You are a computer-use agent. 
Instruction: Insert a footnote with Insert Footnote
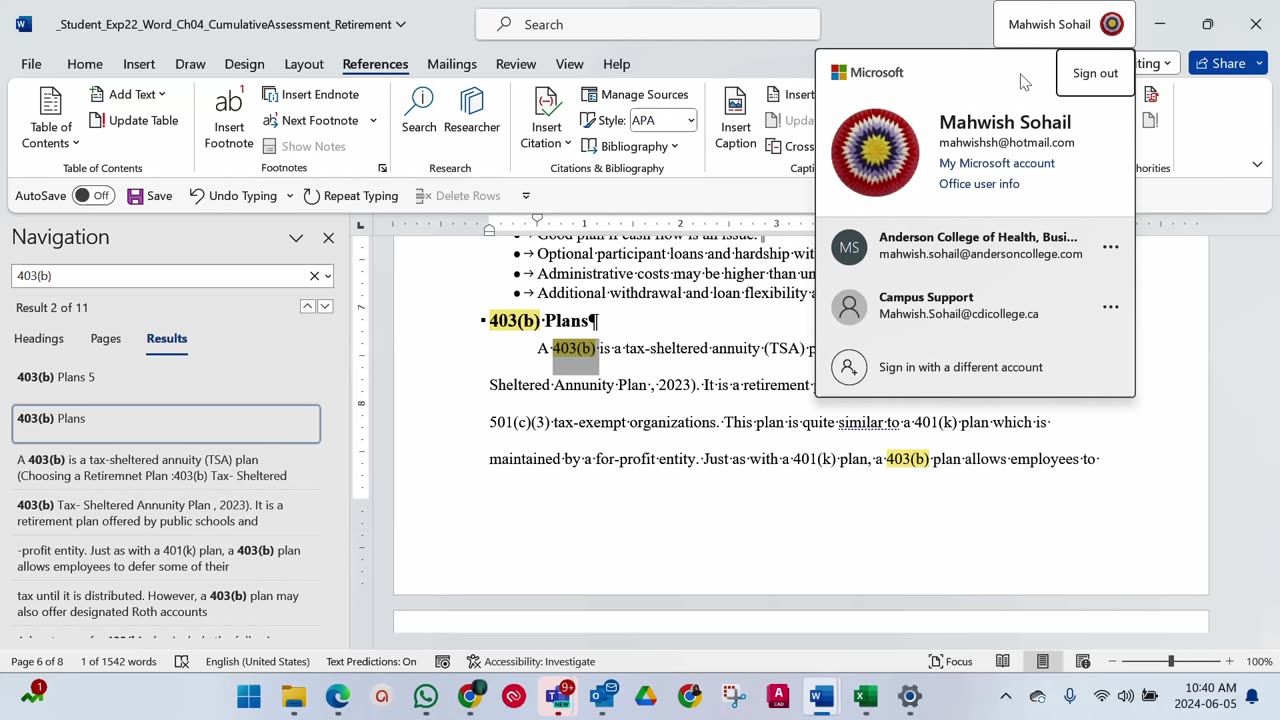pos(229,118)
